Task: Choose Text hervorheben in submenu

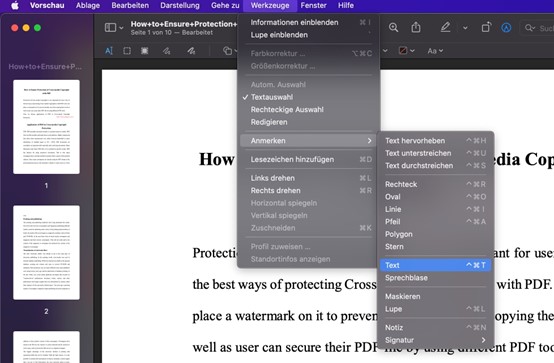Action: [x=435, y=141]
